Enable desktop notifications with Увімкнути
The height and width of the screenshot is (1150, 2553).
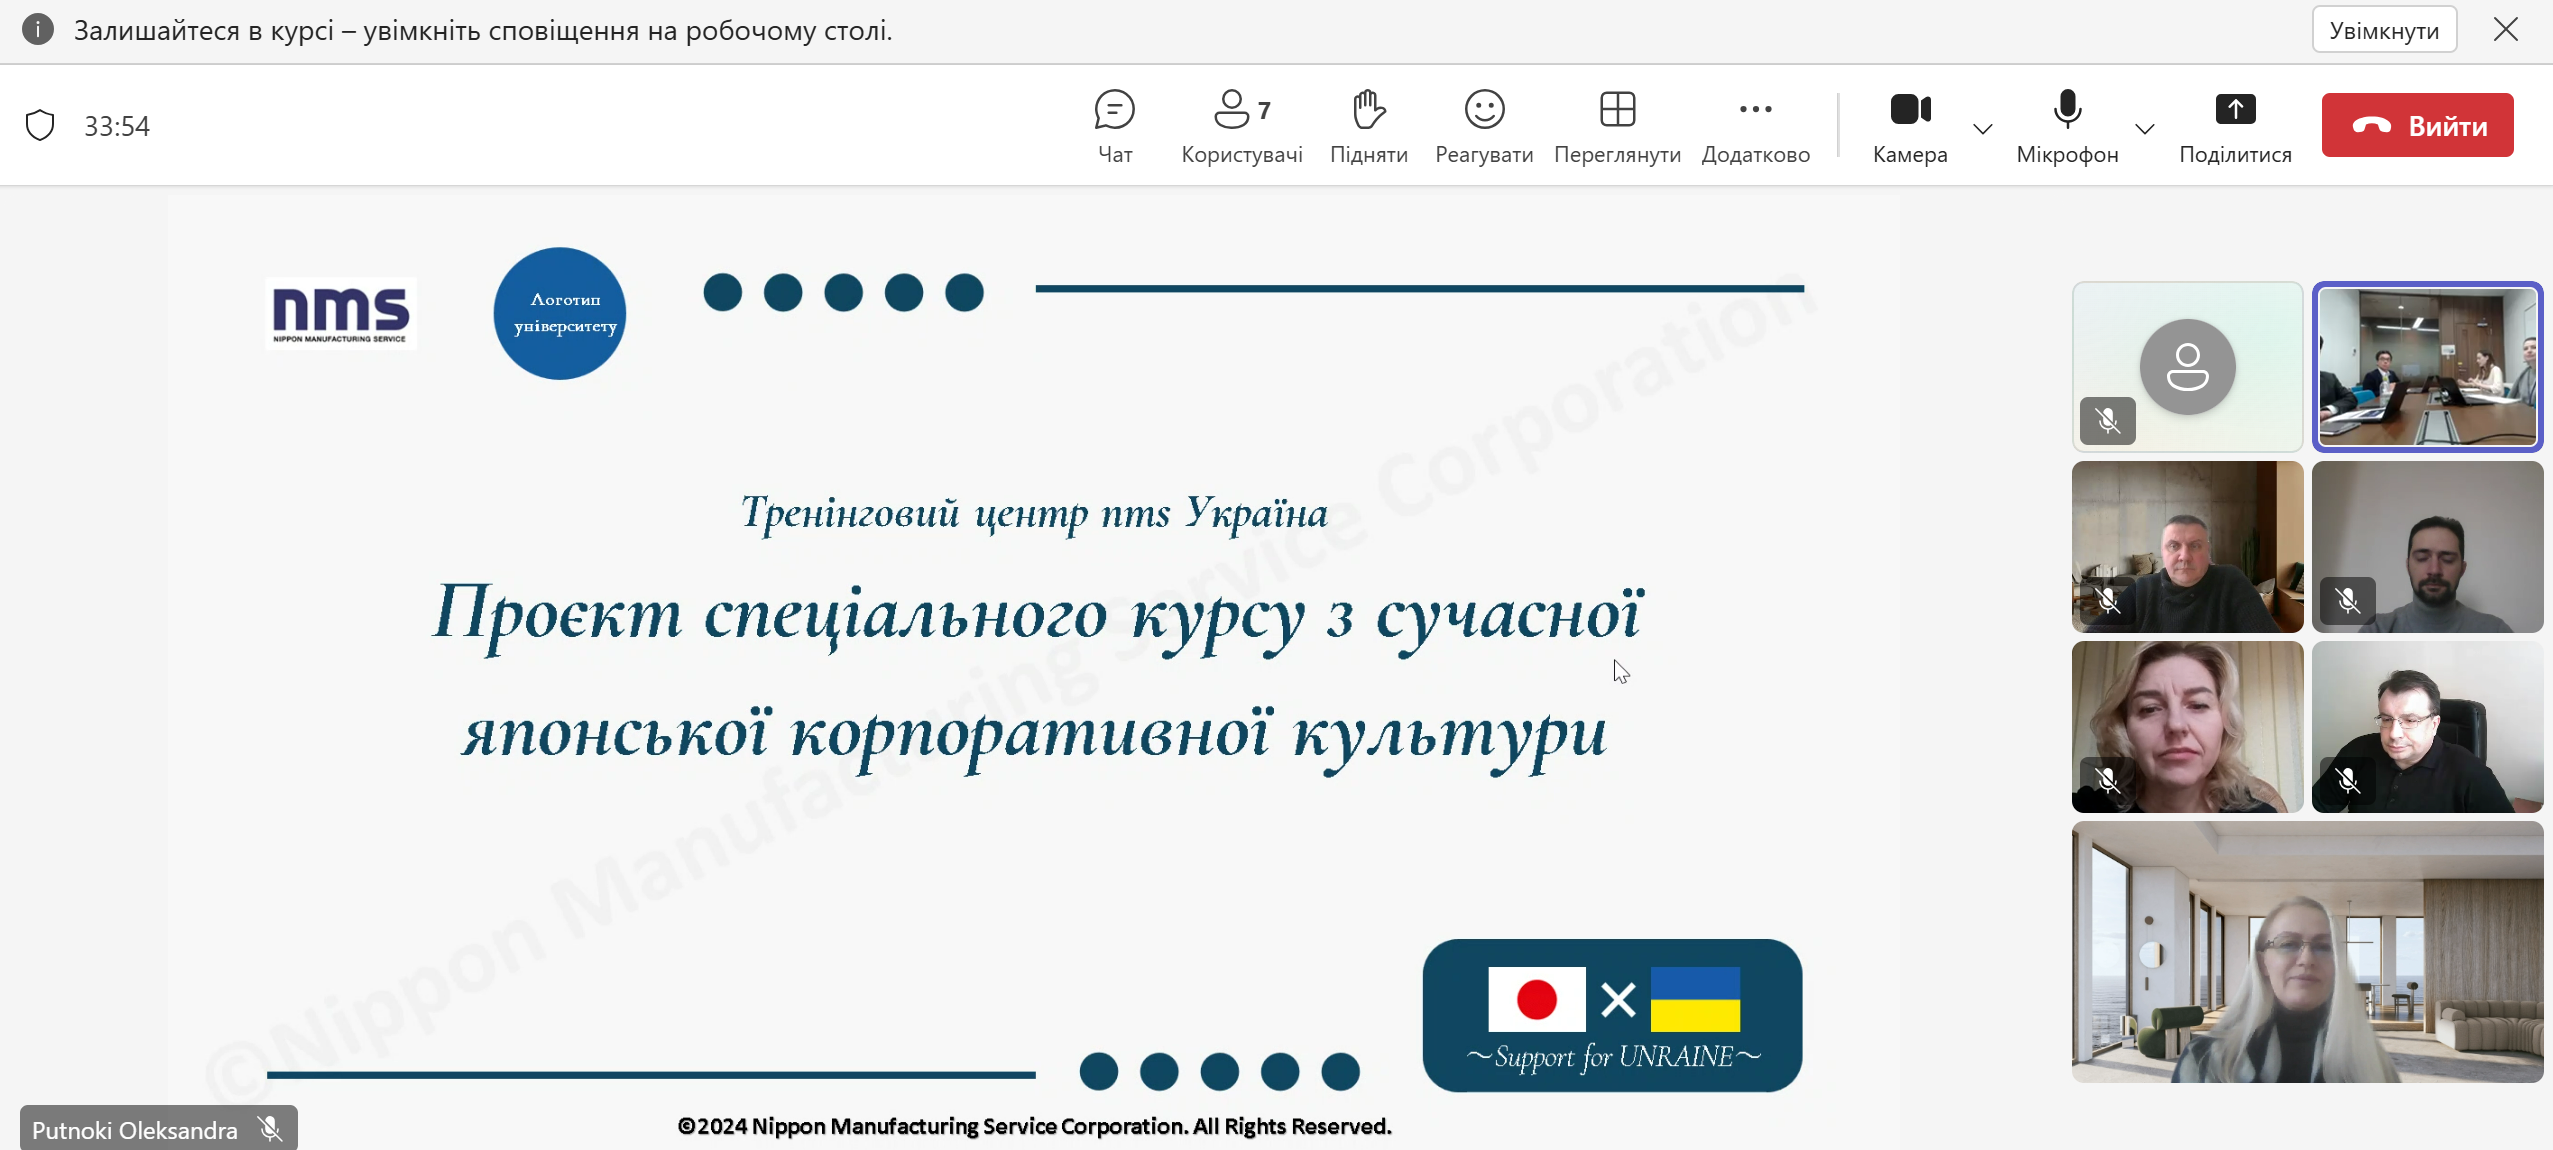(2384, 30)
